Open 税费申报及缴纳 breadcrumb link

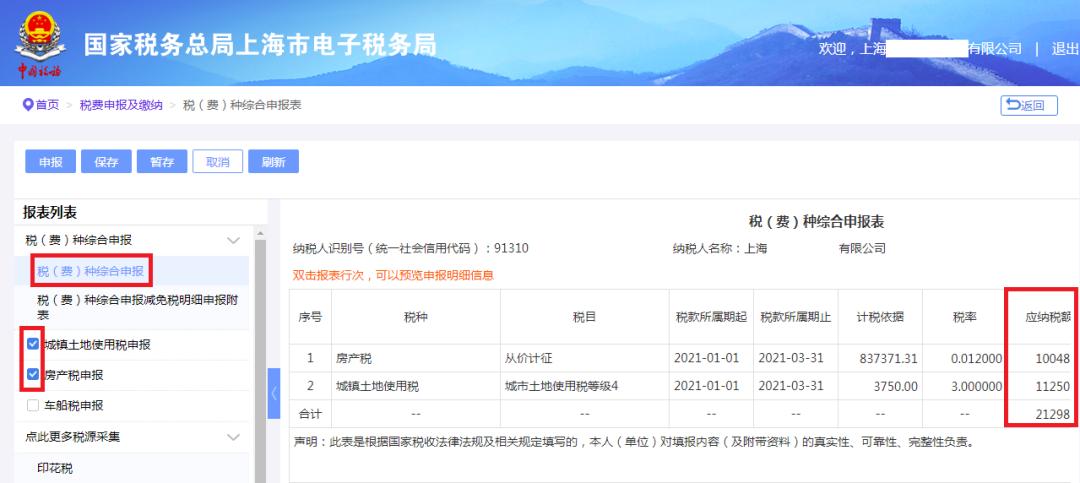point(121,105)
